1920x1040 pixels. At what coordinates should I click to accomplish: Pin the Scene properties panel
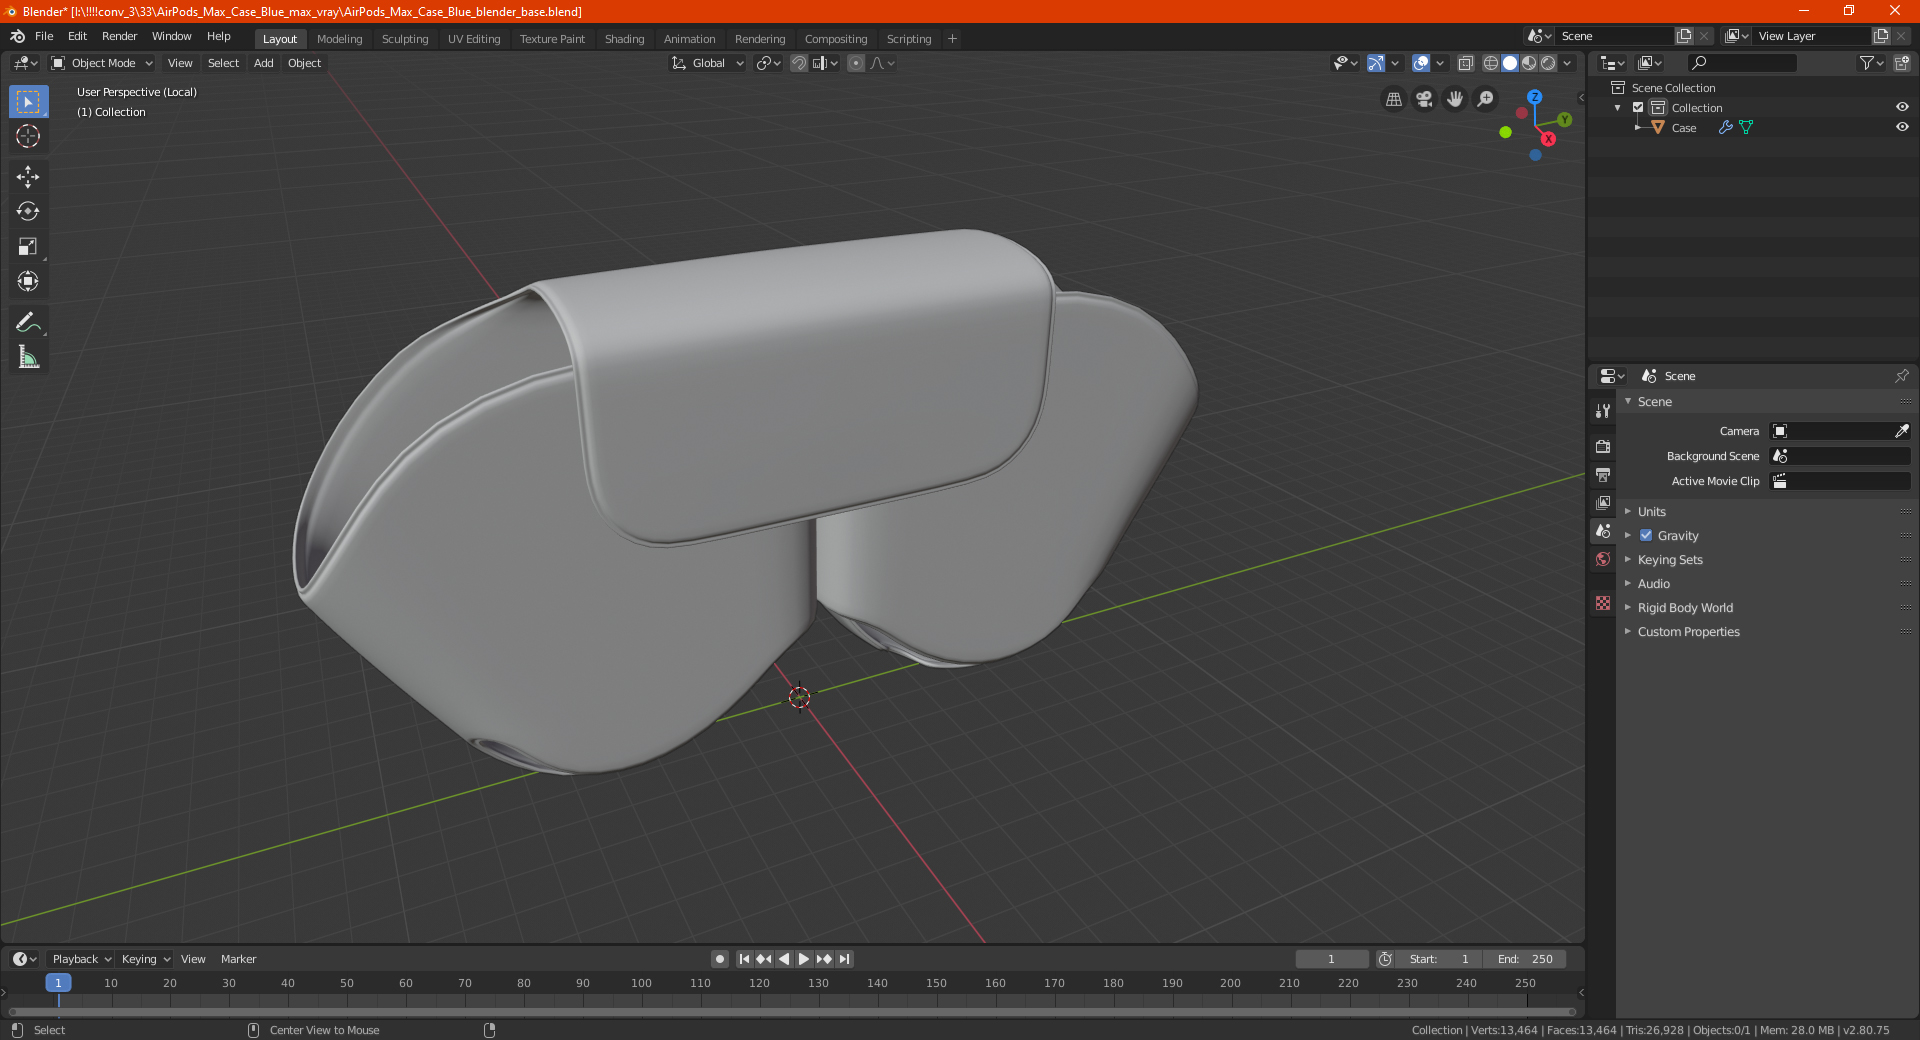coord(1901,376)
